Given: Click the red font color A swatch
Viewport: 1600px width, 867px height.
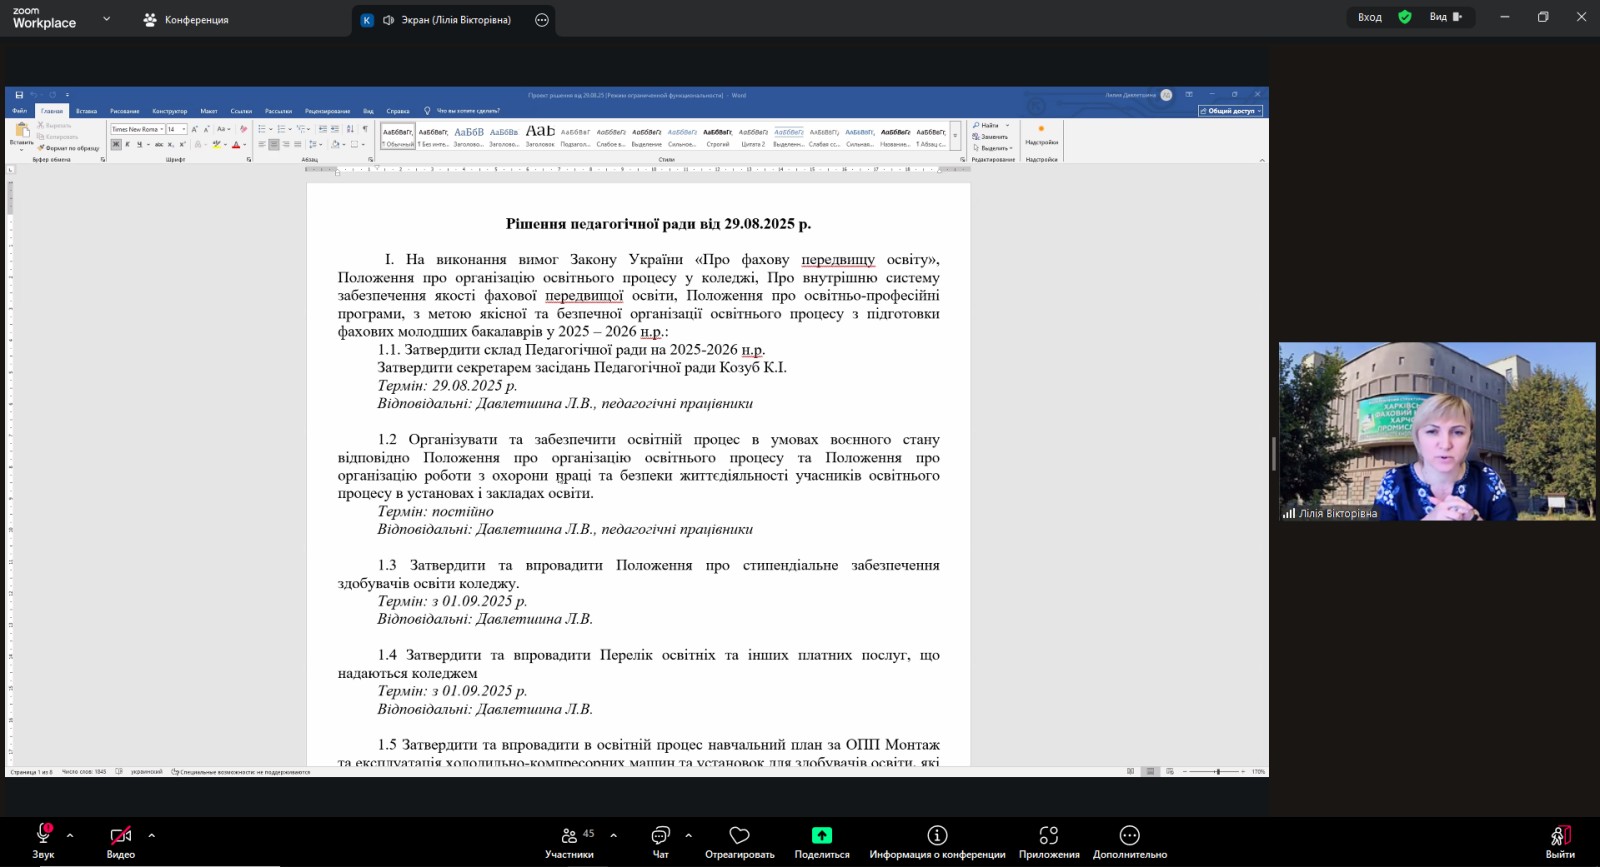Looking at the screenshot, I should 236,144.
